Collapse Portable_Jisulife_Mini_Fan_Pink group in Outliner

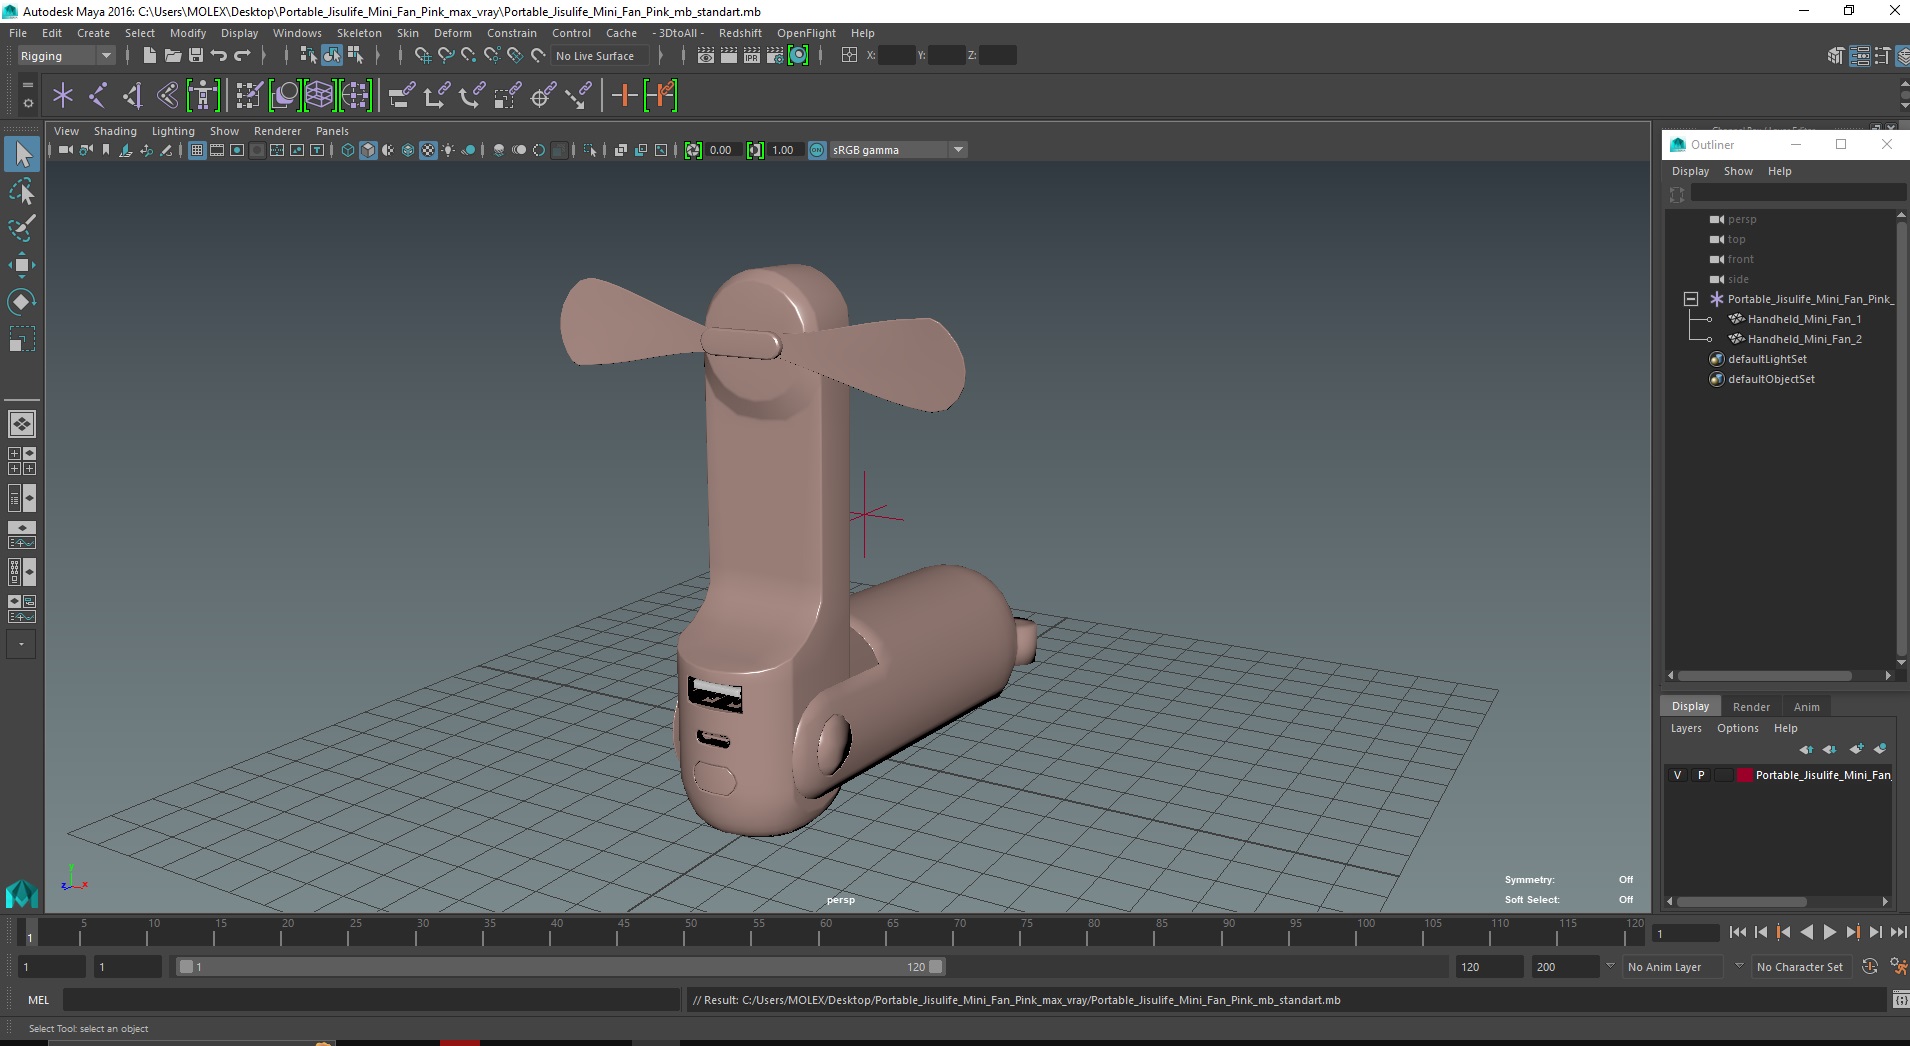(x=1691, y=299)
